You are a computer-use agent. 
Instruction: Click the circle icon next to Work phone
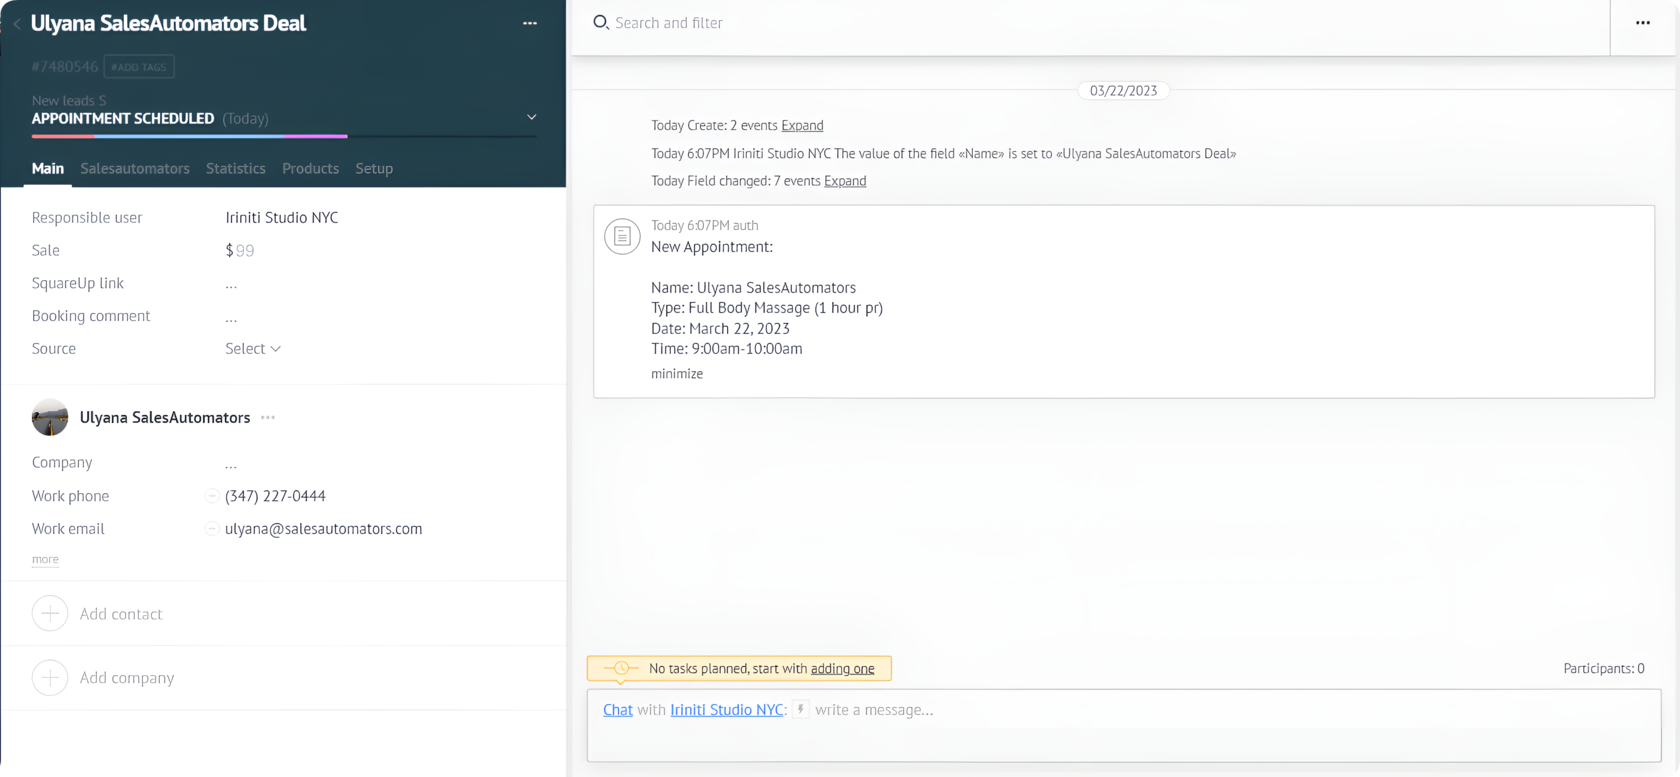click(x=212, y=496)
